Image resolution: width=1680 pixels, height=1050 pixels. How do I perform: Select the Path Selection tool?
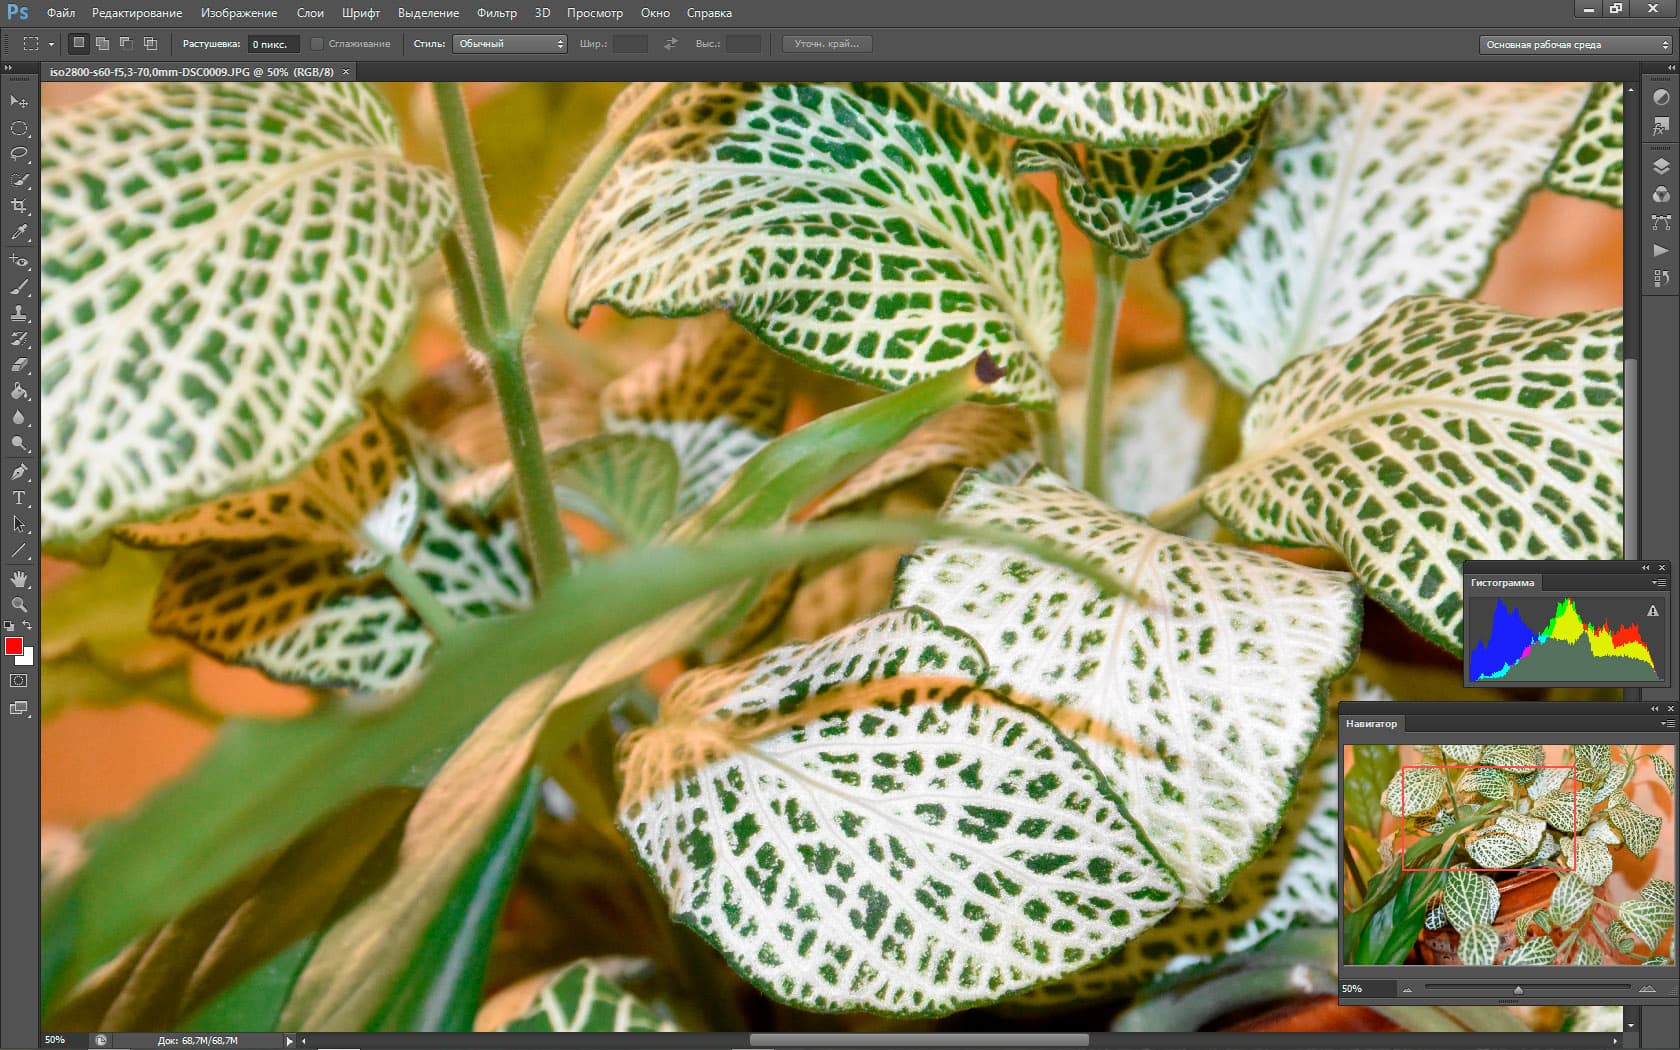(19, 524)
